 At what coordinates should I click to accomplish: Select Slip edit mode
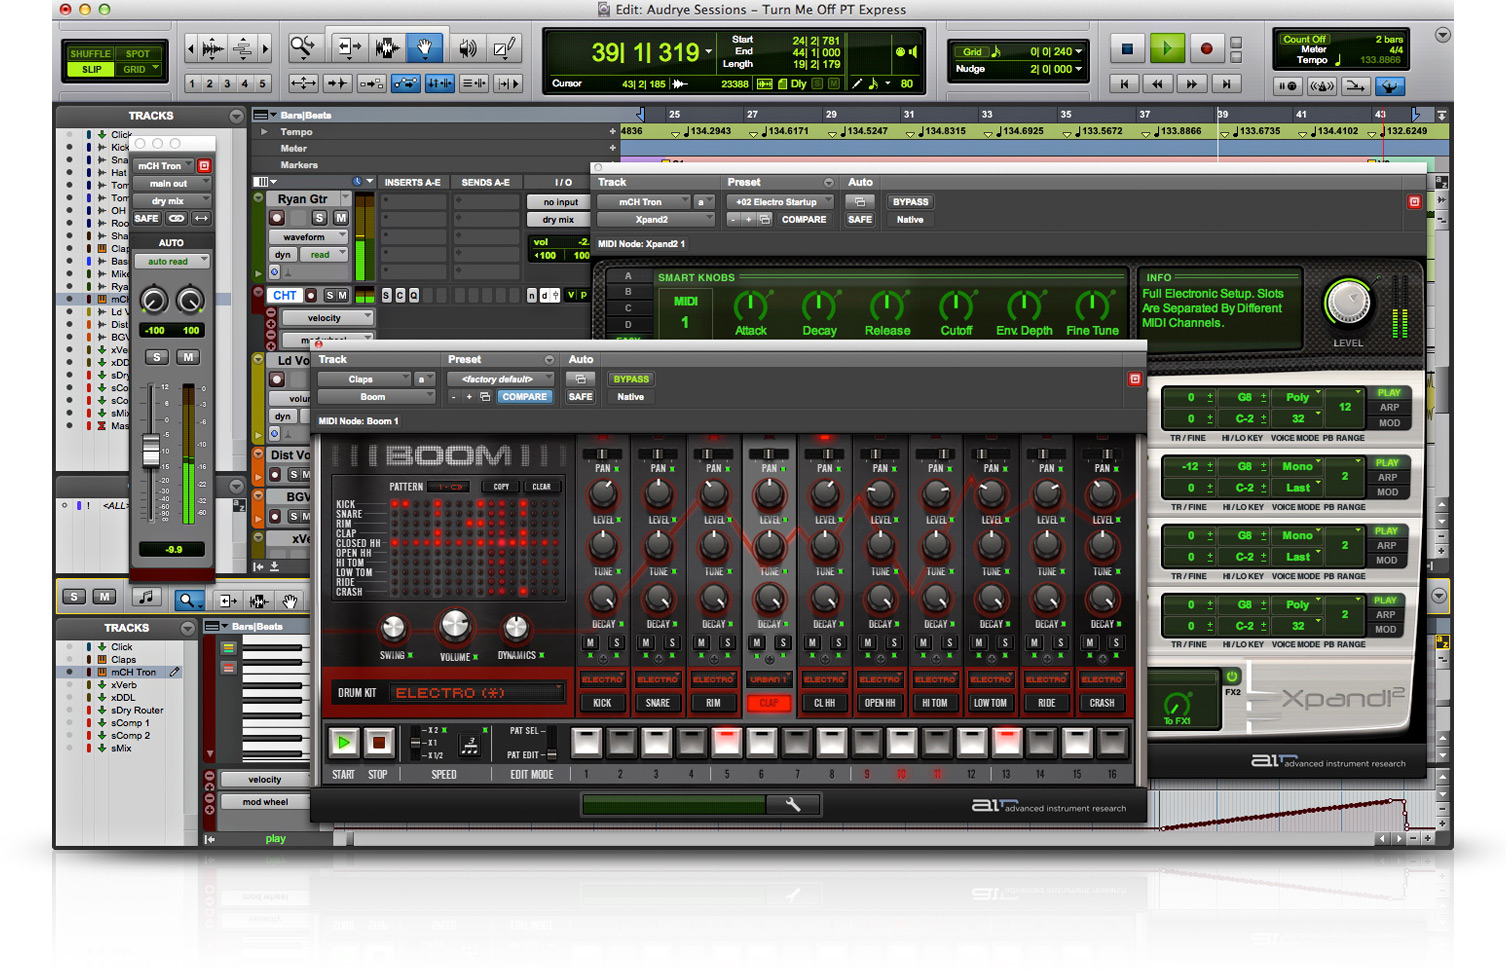tap(92, 69)
